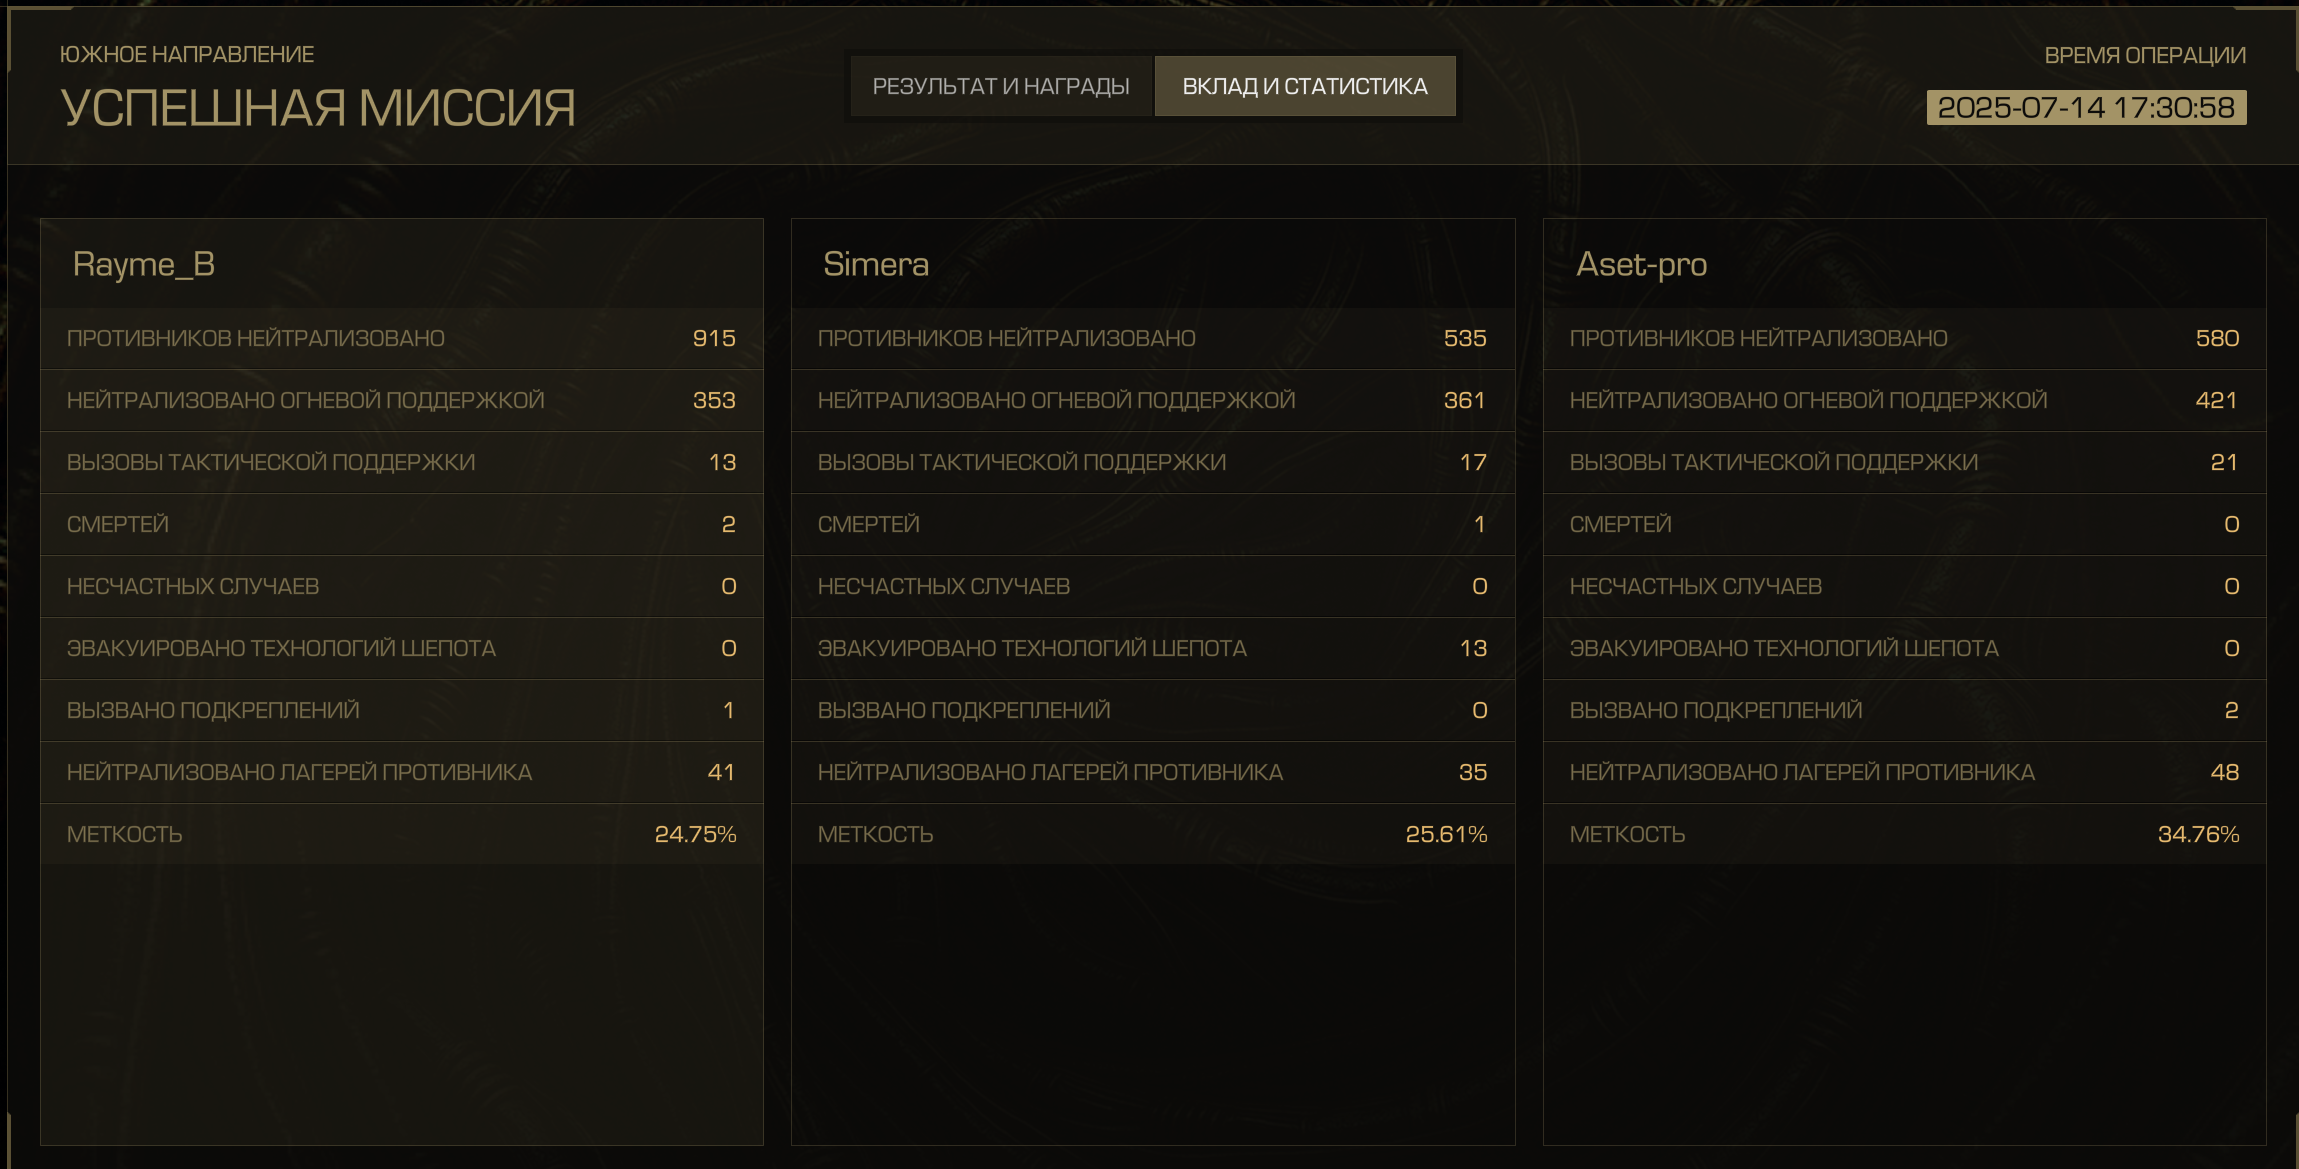
Task: Click the Rayme_B player name
Action: click(x=144, y=264)
